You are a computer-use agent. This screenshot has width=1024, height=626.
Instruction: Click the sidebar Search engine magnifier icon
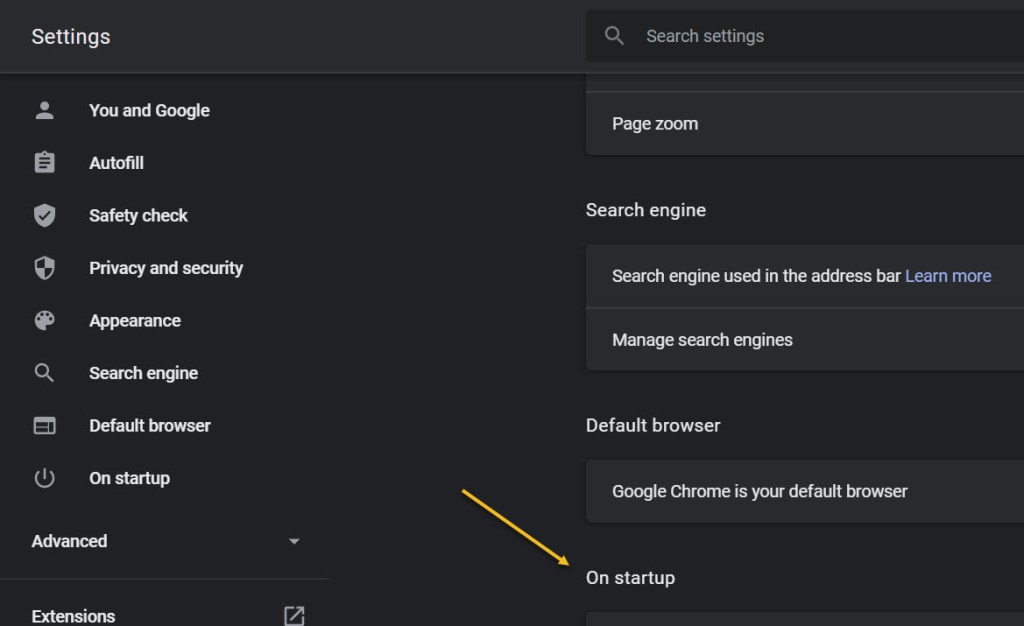pos(44,373)
